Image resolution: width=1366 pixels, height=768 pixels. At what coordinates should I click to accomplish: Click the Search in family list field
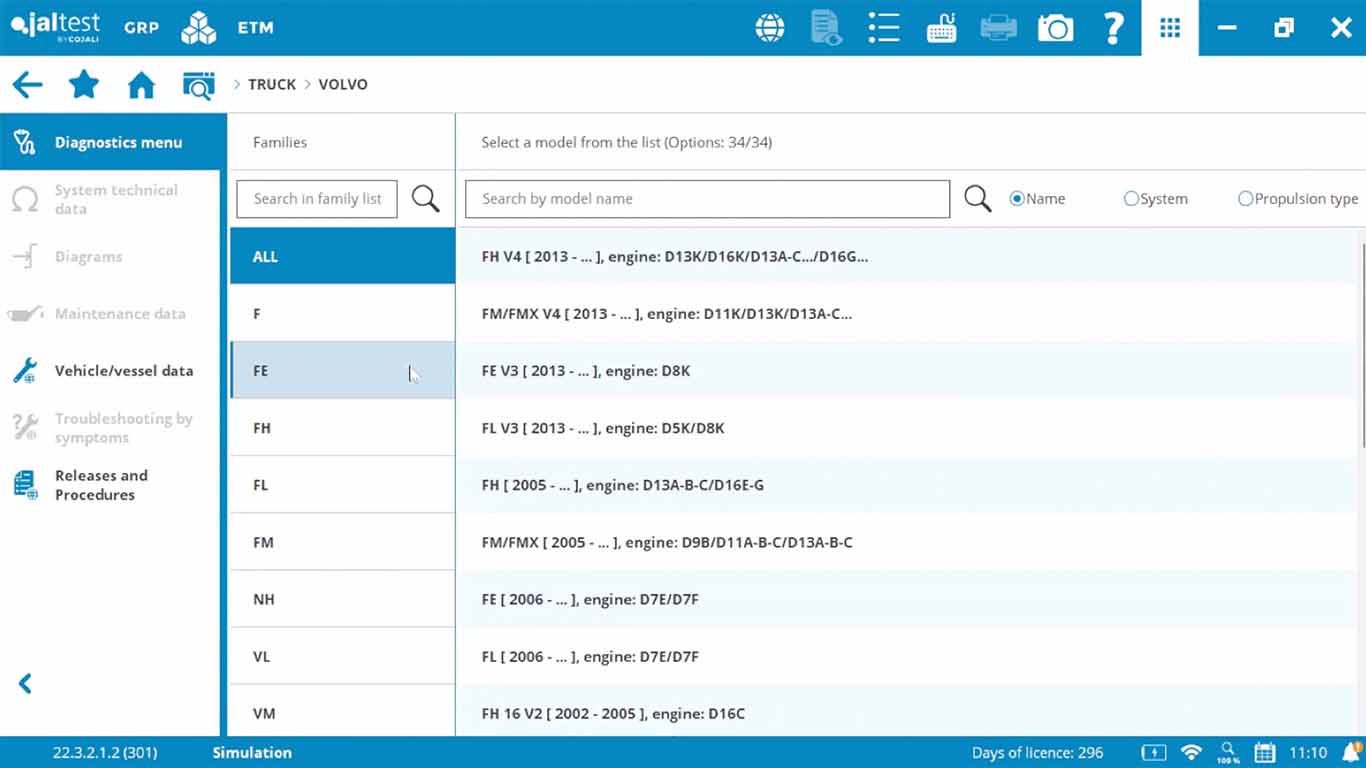click(317, 199)
